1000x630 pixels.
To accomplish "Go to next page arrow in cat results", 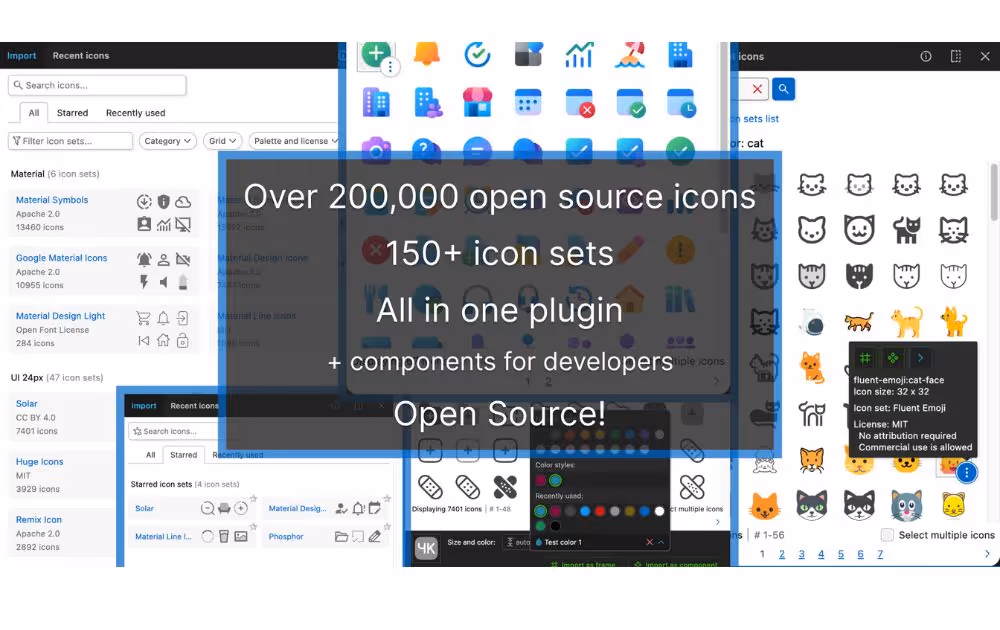I will [987, 553].
